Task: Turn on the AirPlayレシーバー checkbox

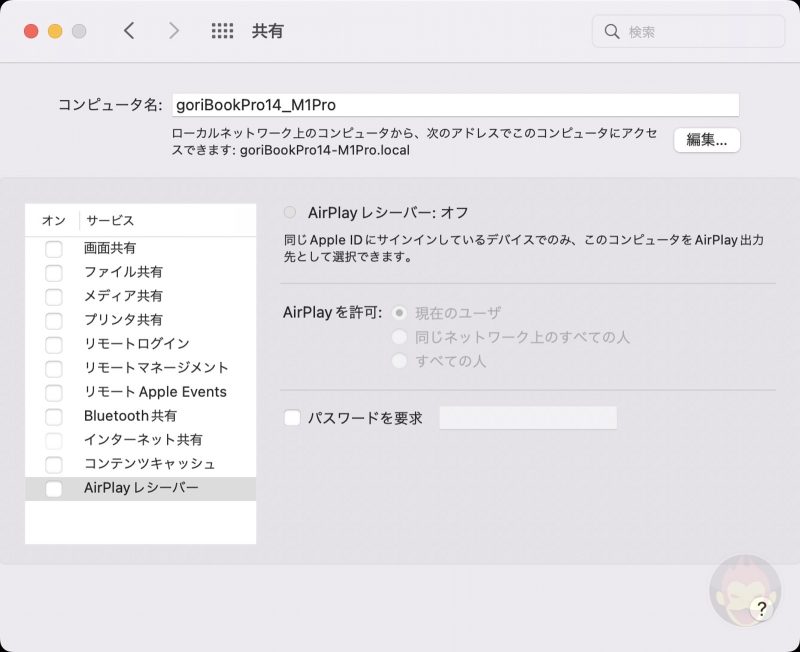Action: click(x=54, y=488)
